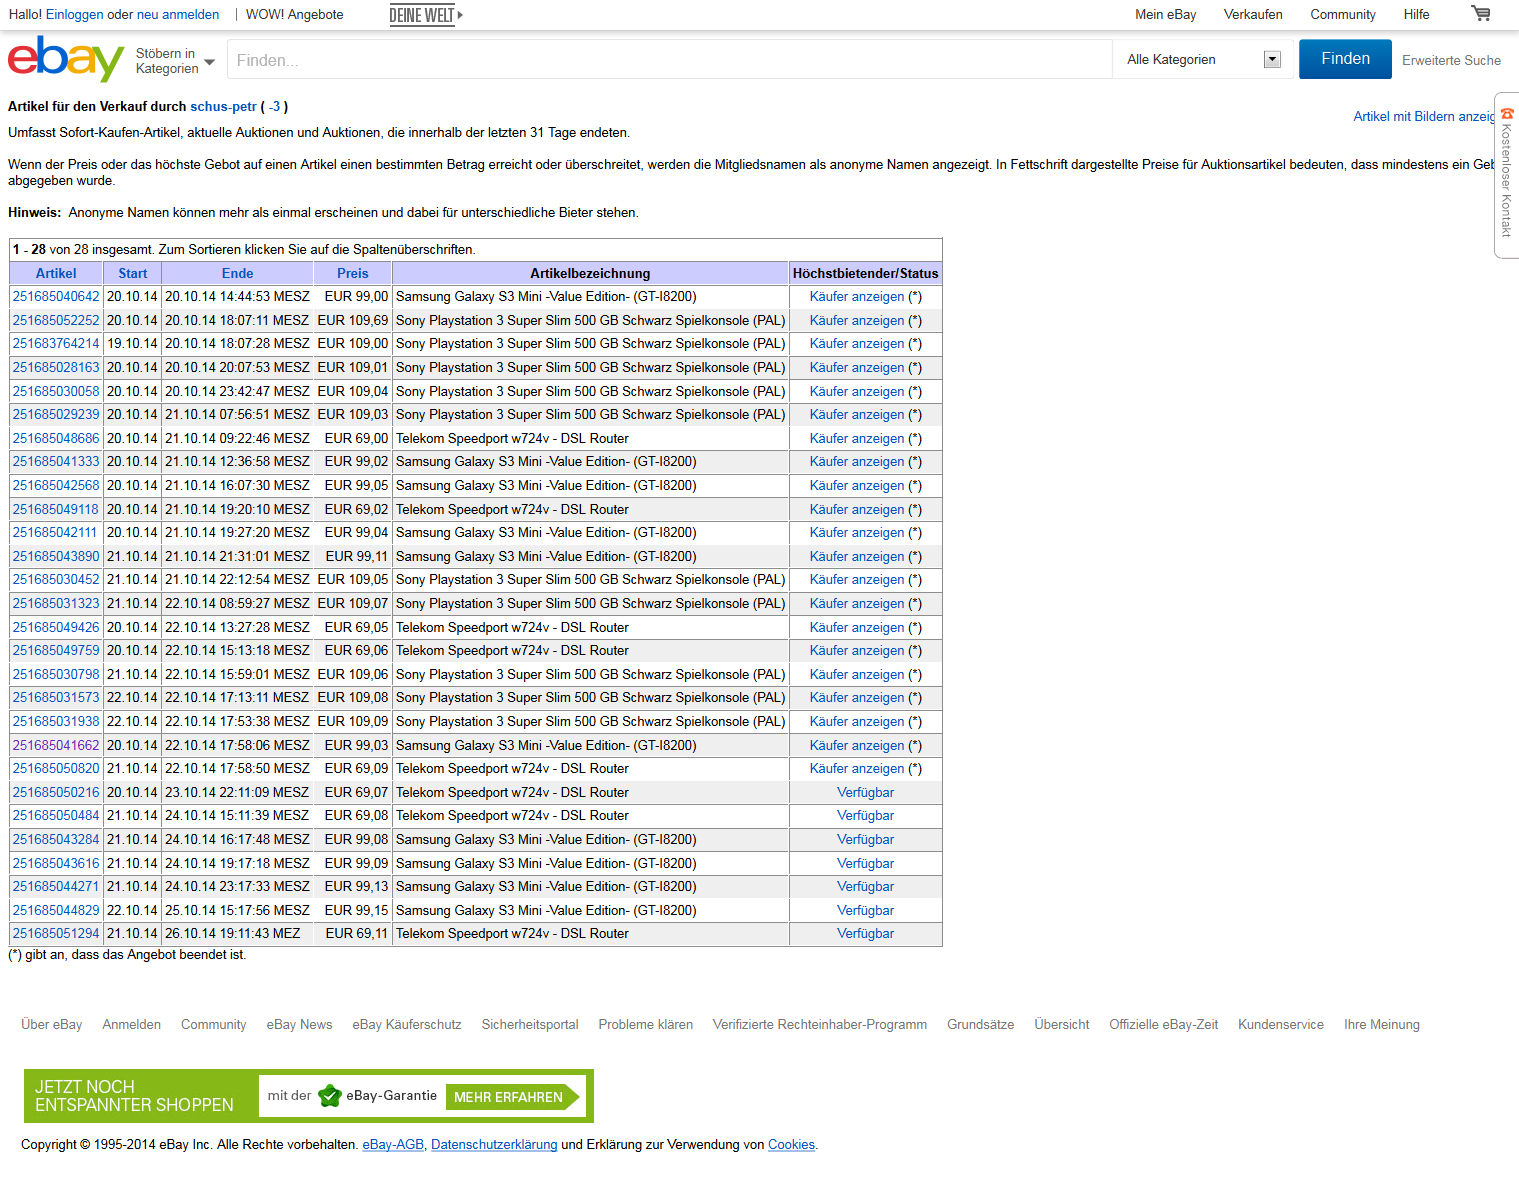Open Grundsätze footer link
The image size is (1519, 1203).
tap(980, 1025)
